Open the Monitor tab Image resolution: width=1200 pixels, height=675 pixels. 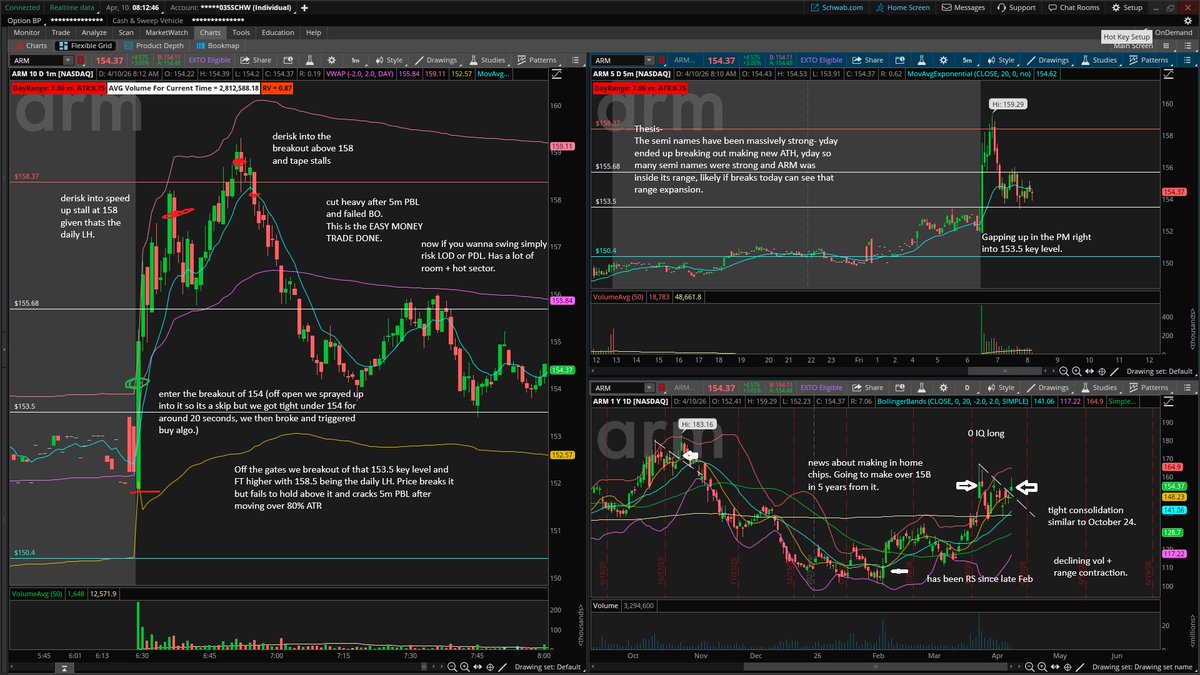pos(26,33)
